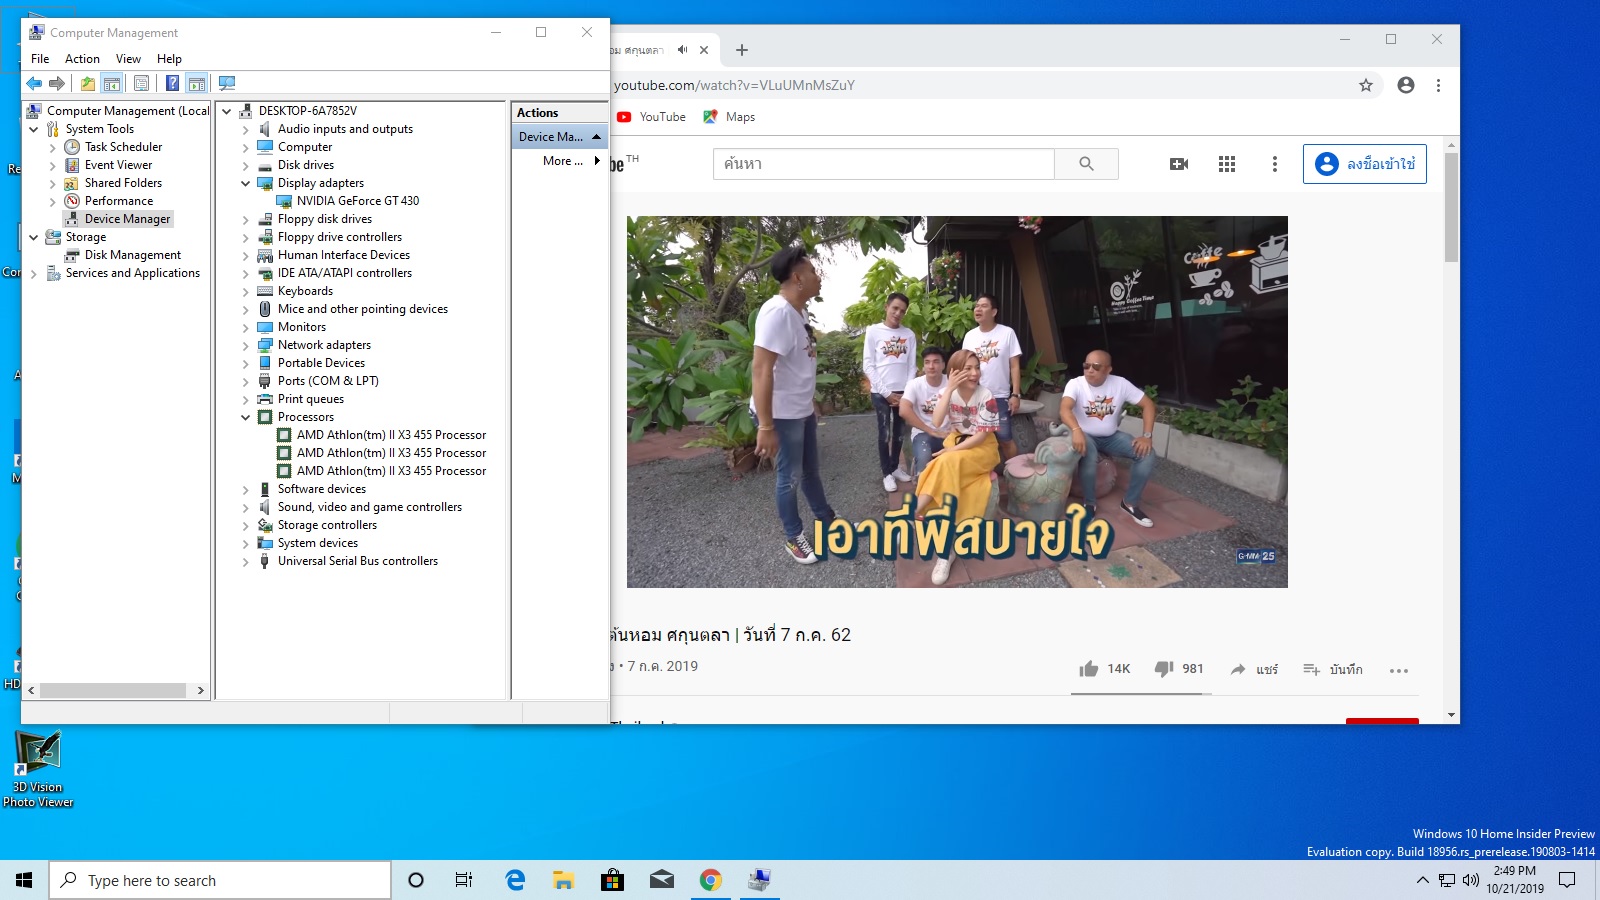The image size is (1600, 900).
Task: Like the video with thumbs-up icon
Action: click(1088, 669)
